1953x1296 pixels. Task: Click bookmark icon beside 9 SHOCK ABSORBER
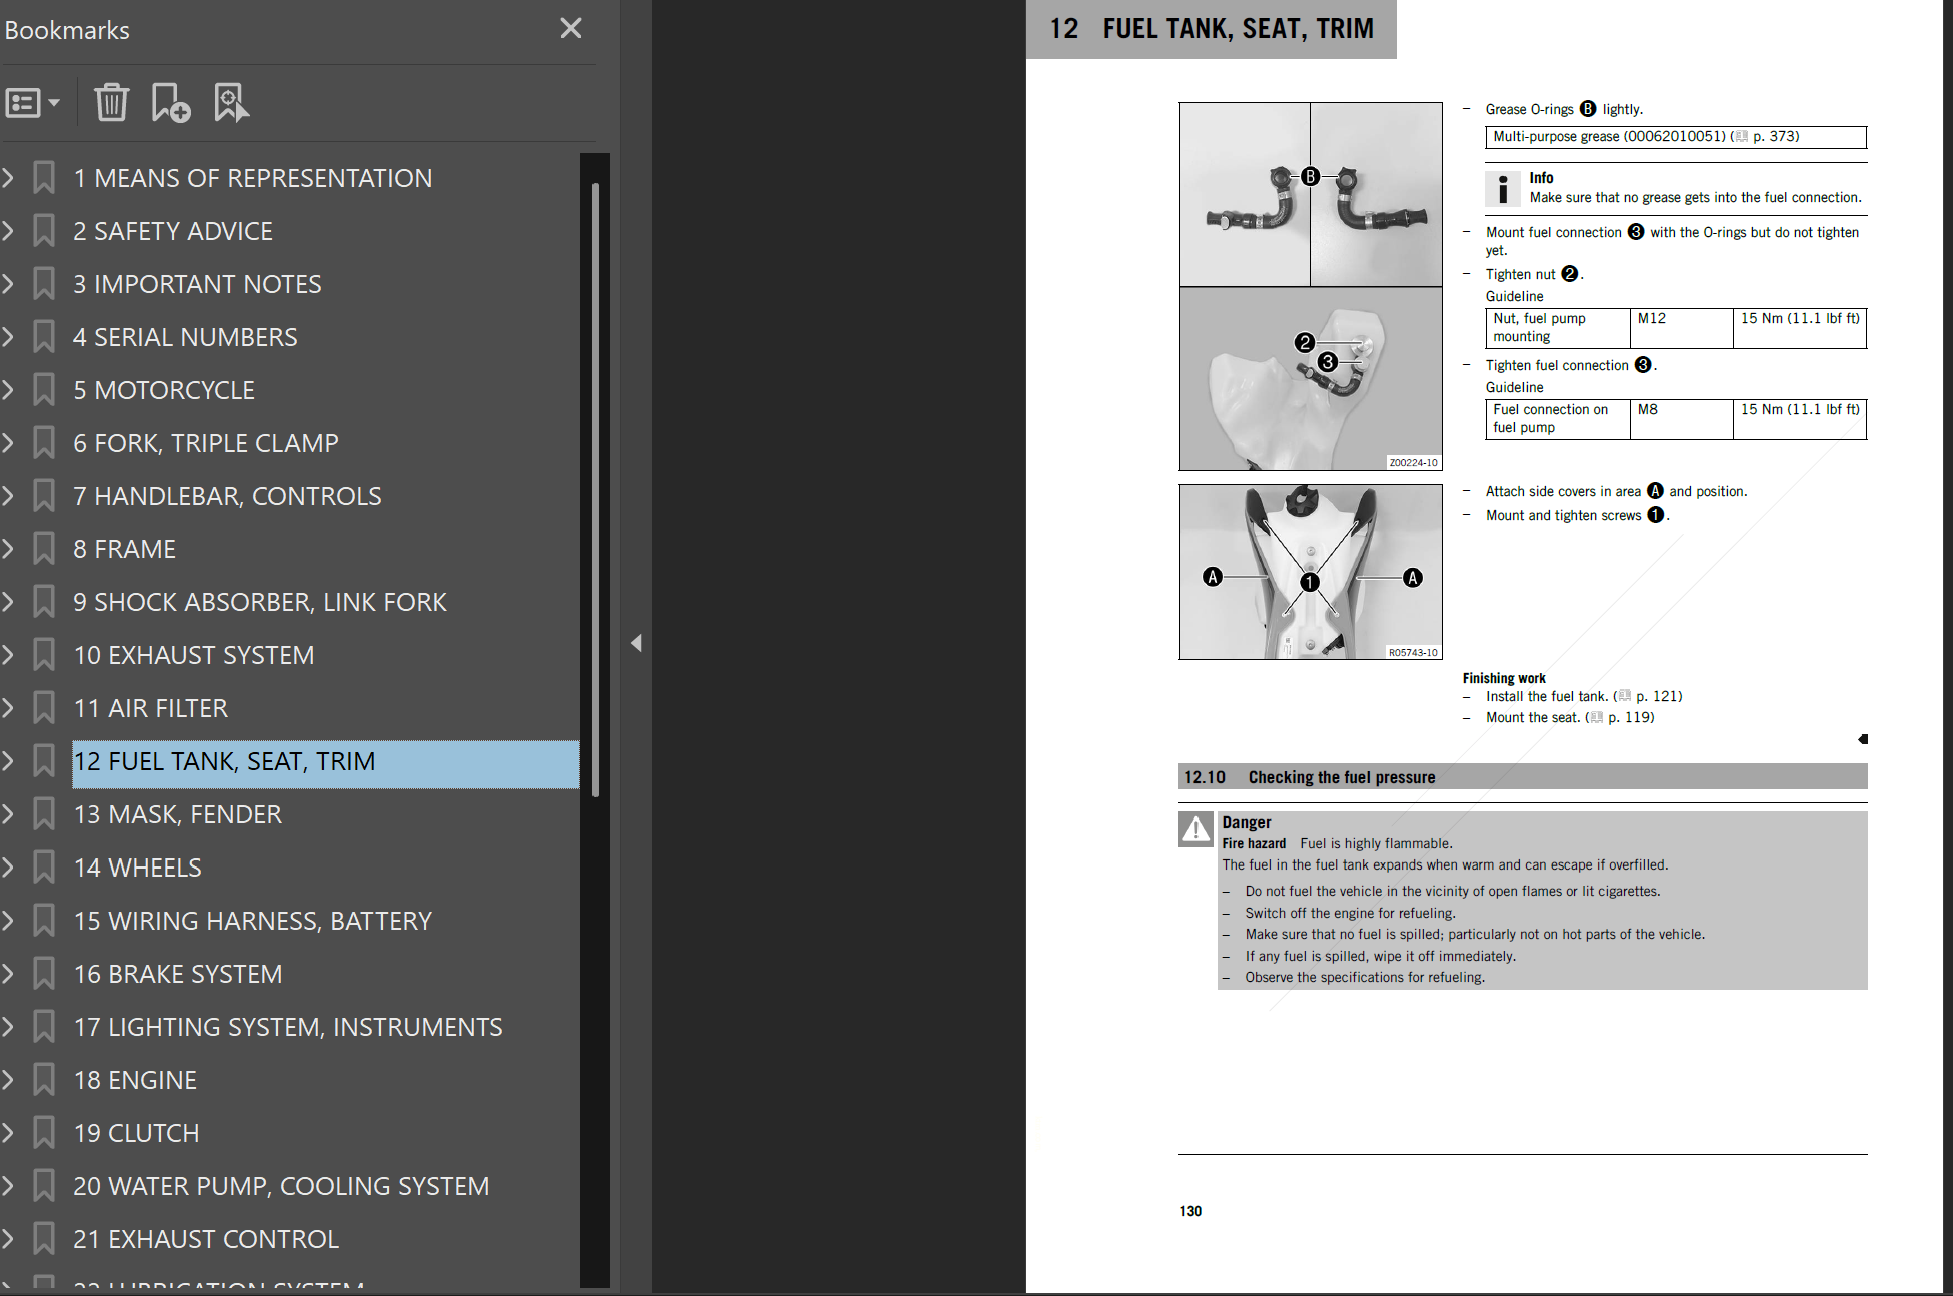[44, 602]
